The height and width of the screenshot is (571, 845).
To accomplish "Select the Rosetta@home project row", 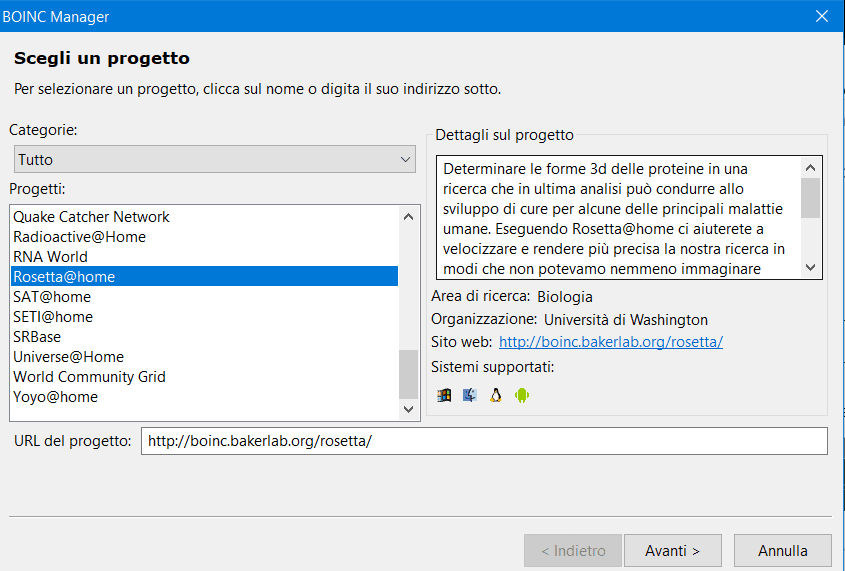I will [x=205, y=276].
